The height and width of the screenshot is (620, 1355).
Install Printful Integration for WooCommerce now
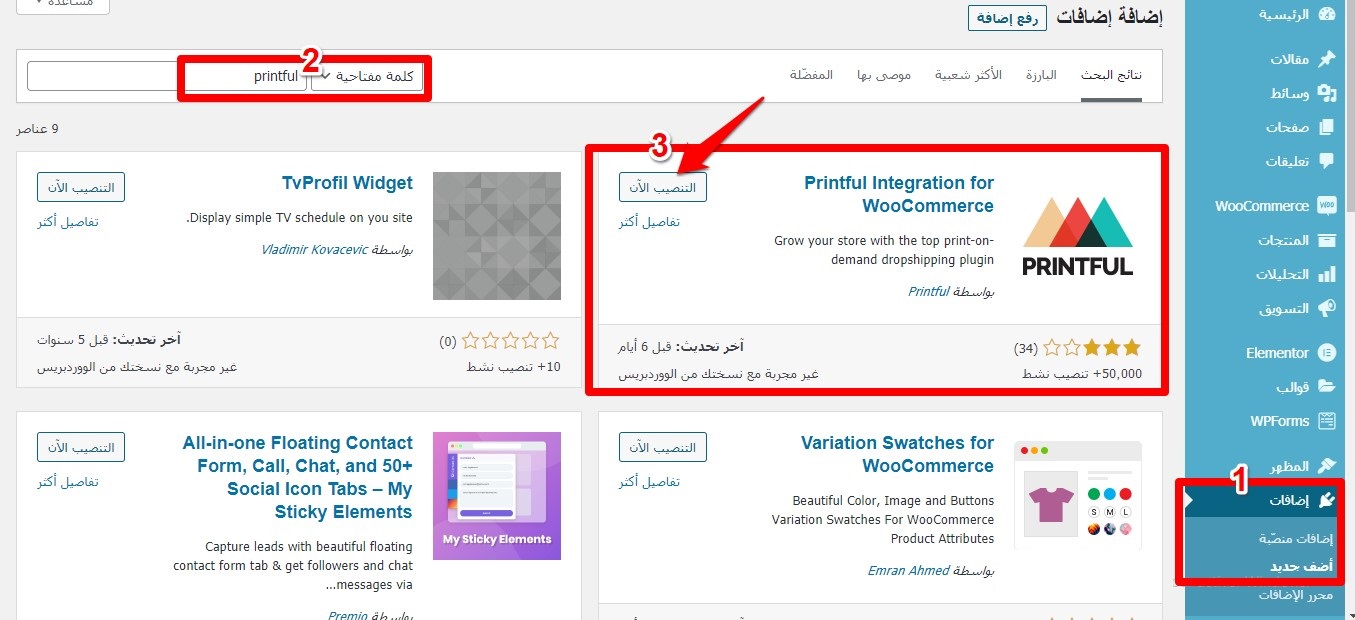tap(662, 187)
